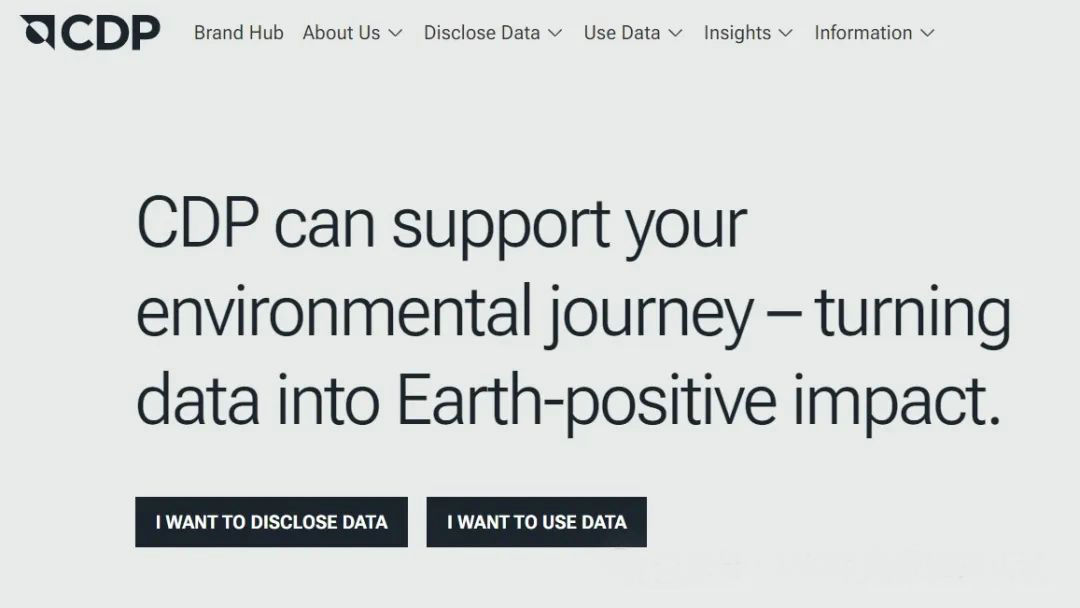Open the Disclose Data menu
Viewport: 1080px width, 608px height.
(481, 33)
